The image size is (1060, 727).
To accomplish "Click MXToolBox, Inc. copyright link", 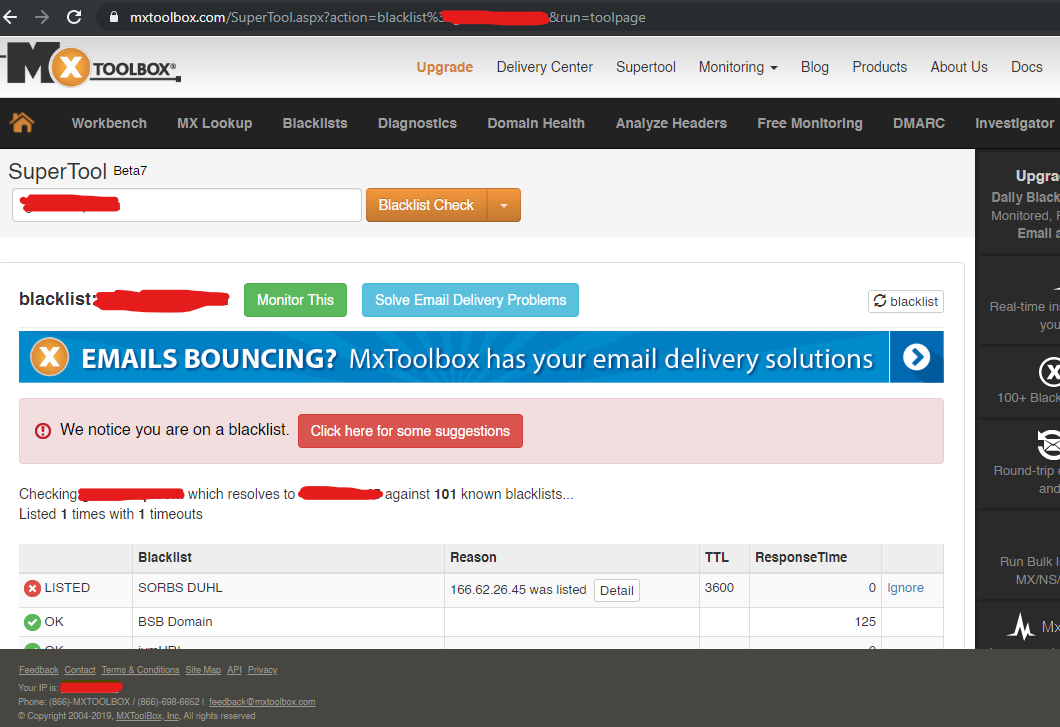I will click(x=148, y=716).
